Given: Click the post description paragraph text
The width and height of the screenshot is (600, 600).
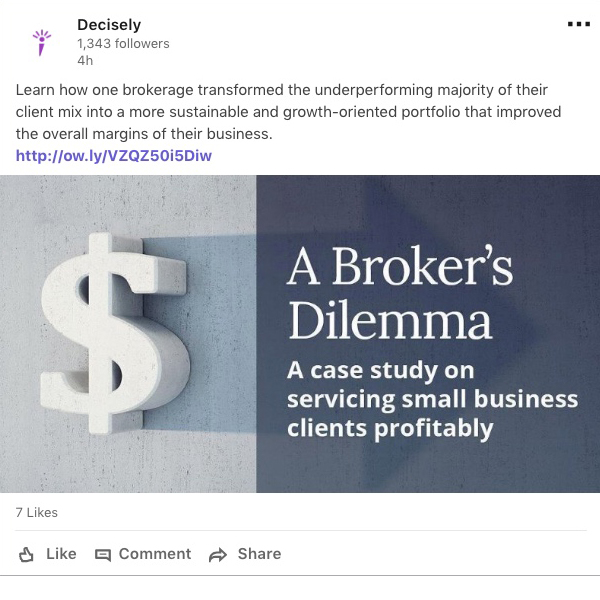Looking at the screenshot, I should click(x=290, y=112).
